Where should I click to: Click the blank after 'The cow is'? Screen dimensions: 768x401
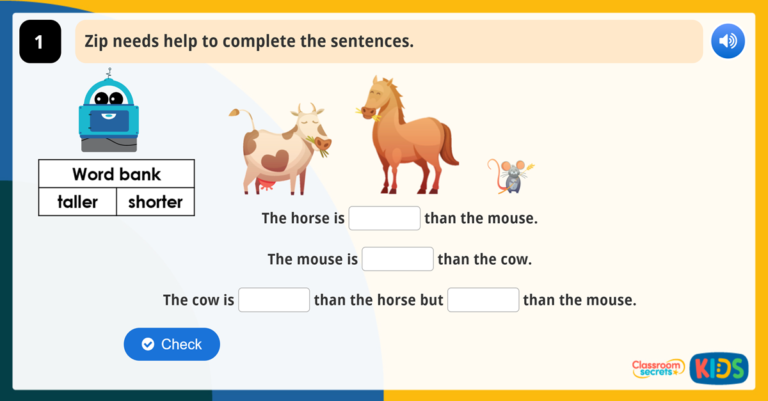[274, 300]
